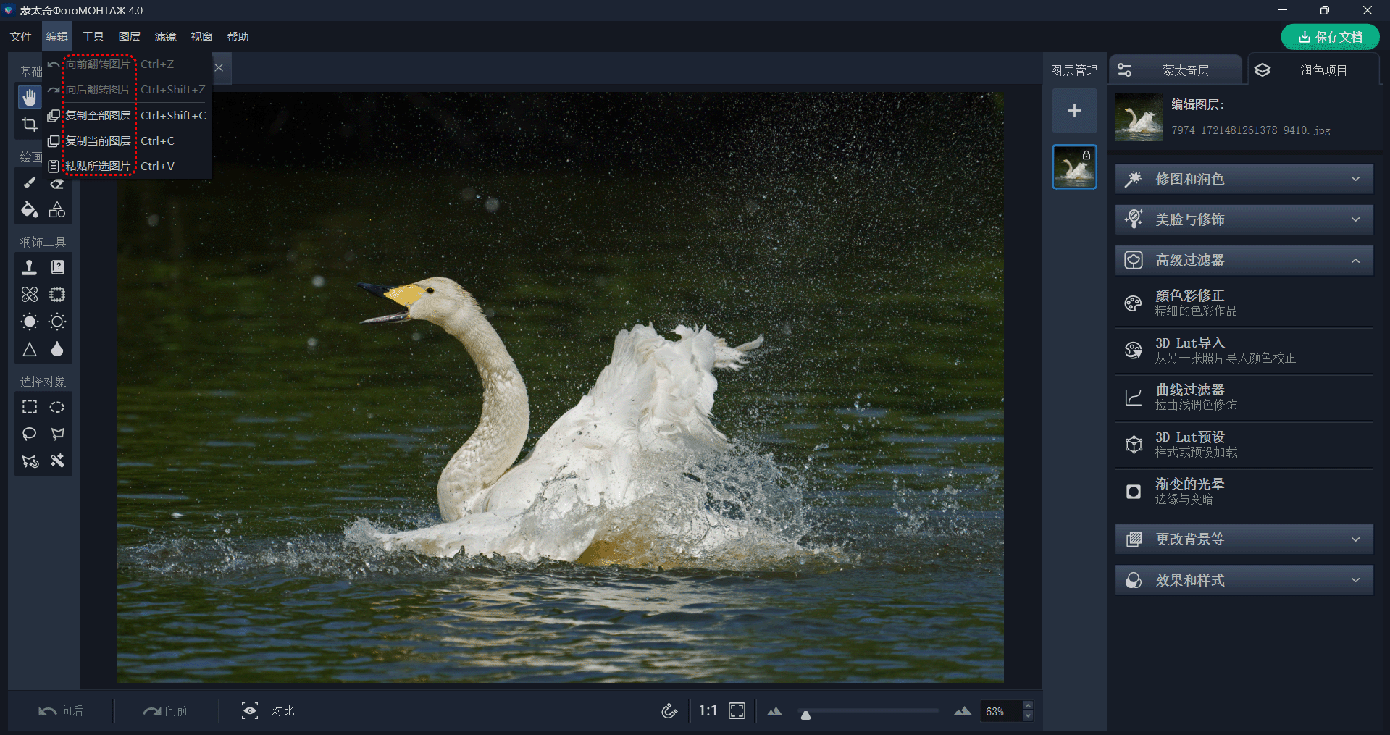Open the 3D Lut预设 option
This screenshot has height=735, width=1390.
pos(1244,444)
